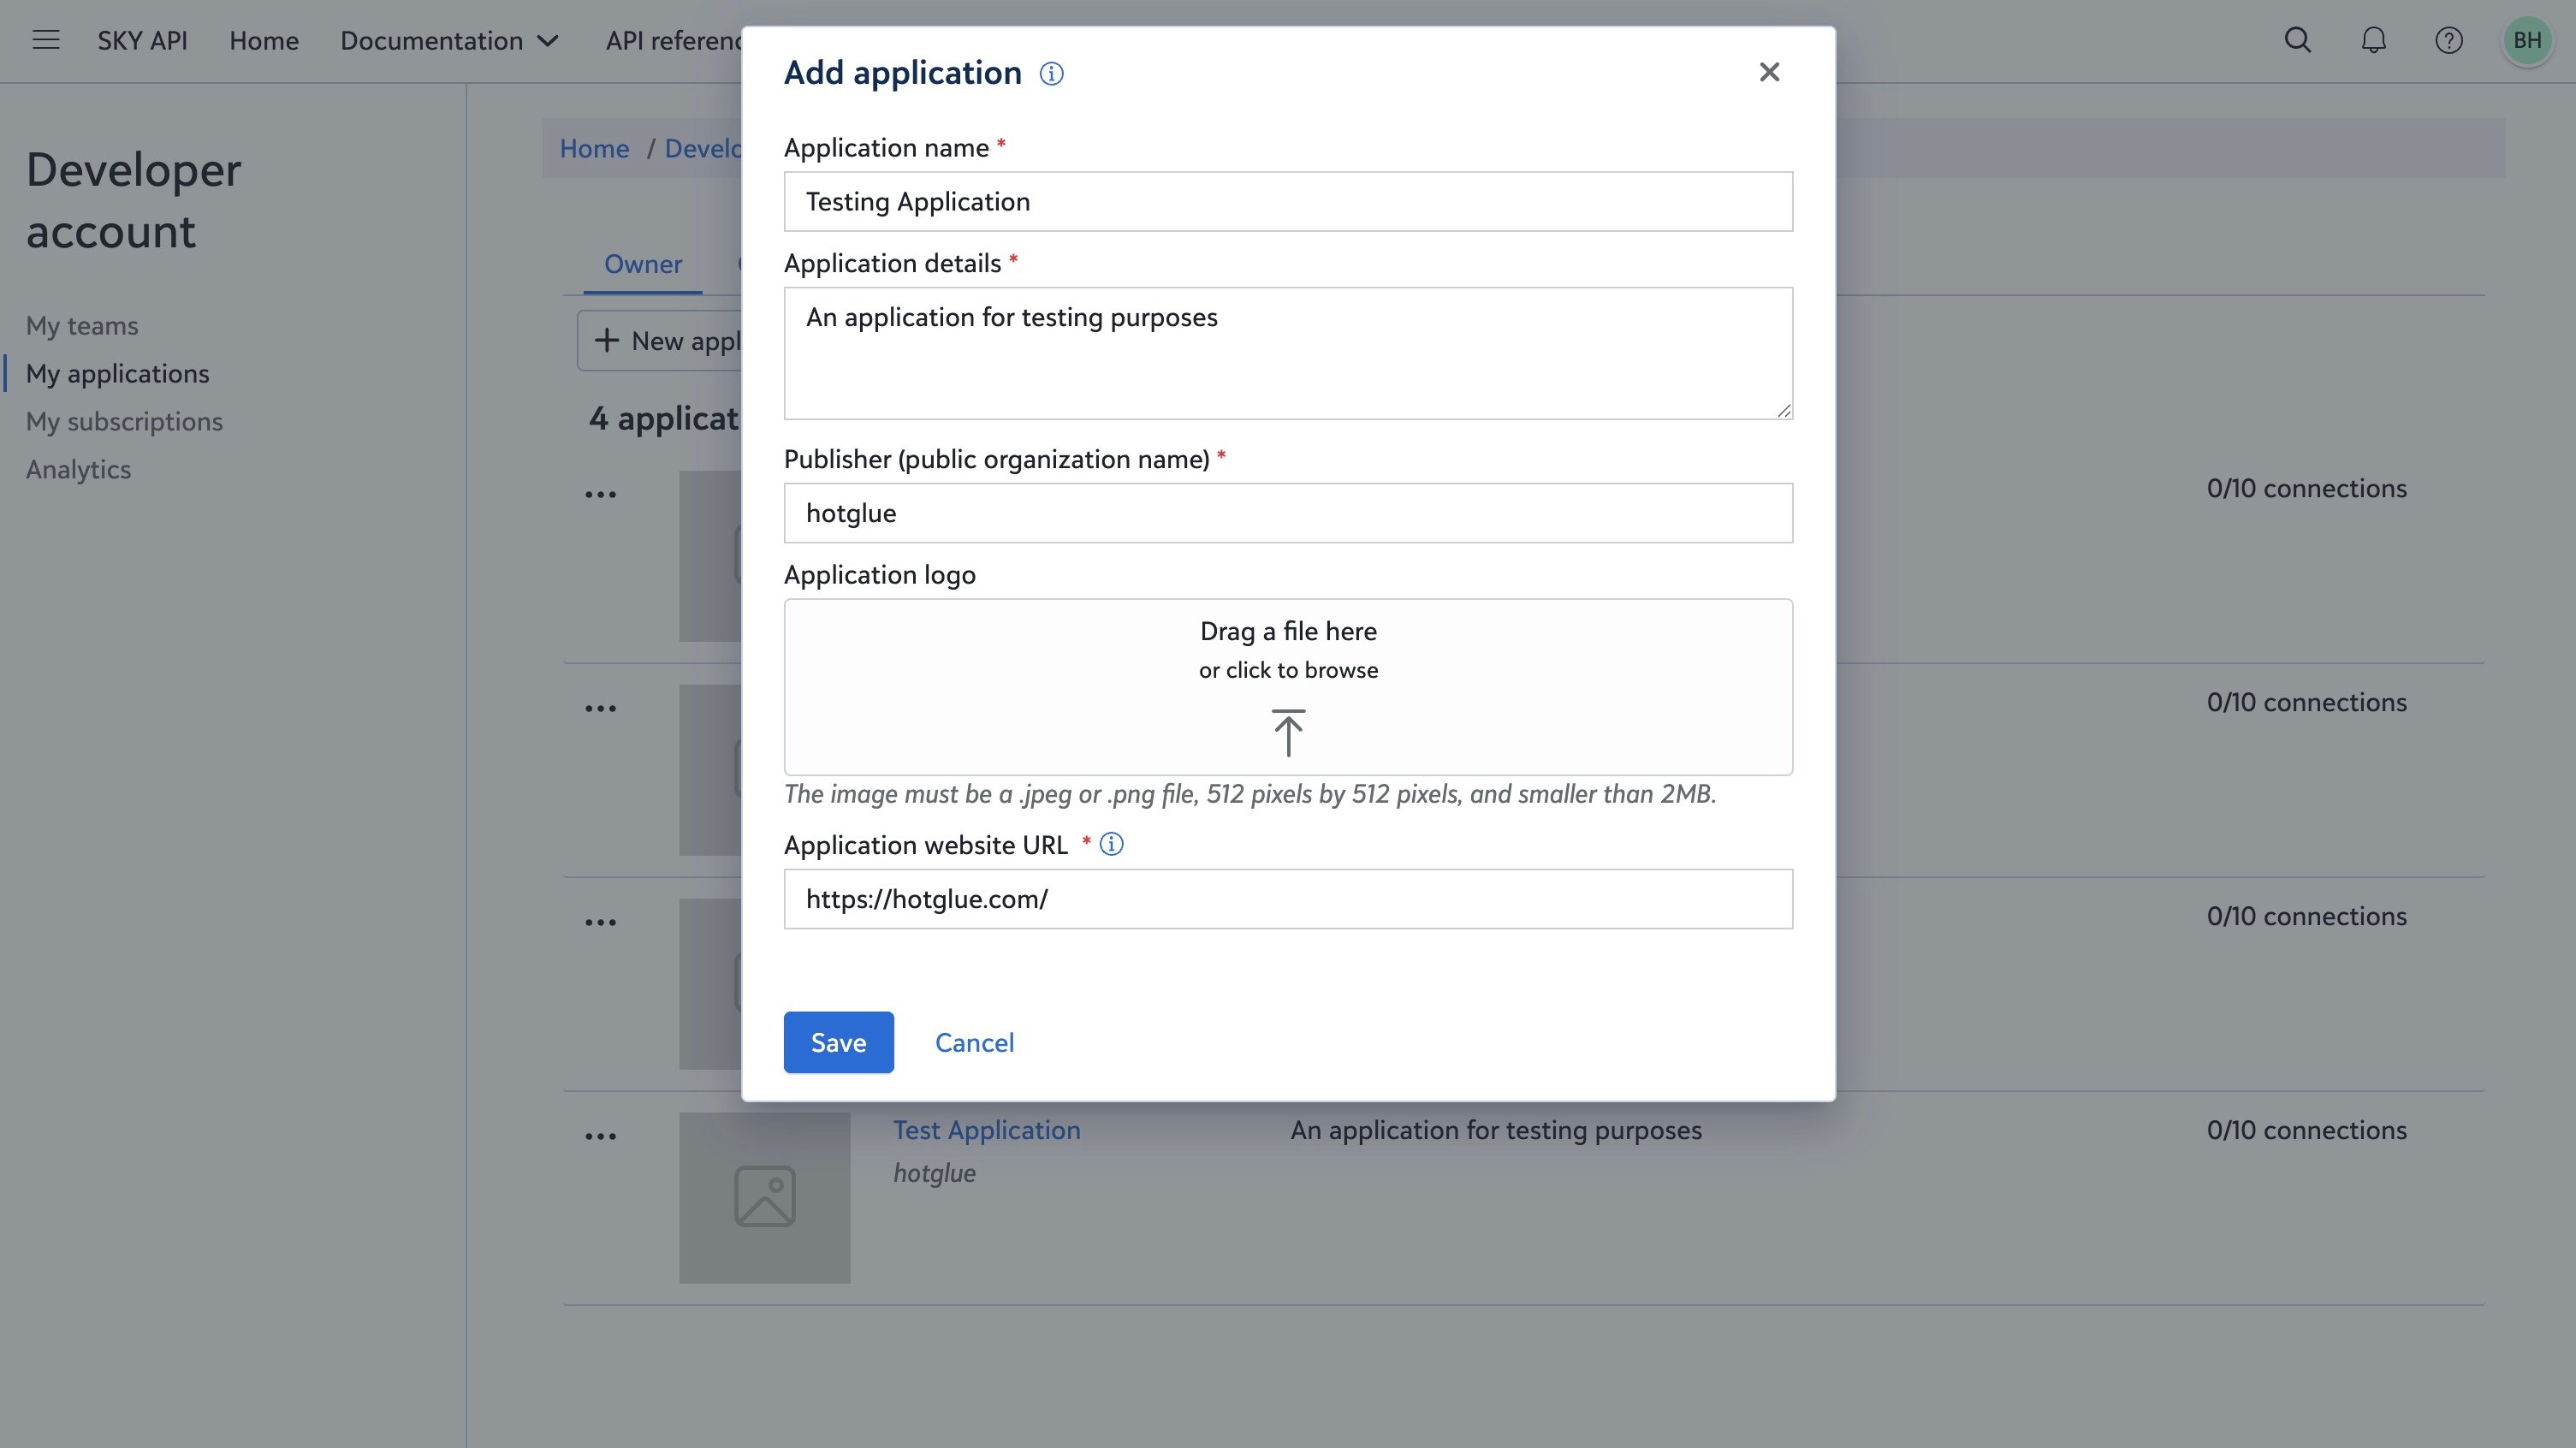
Task: Select My applications in the sidebar
Action: click(118, 373)
